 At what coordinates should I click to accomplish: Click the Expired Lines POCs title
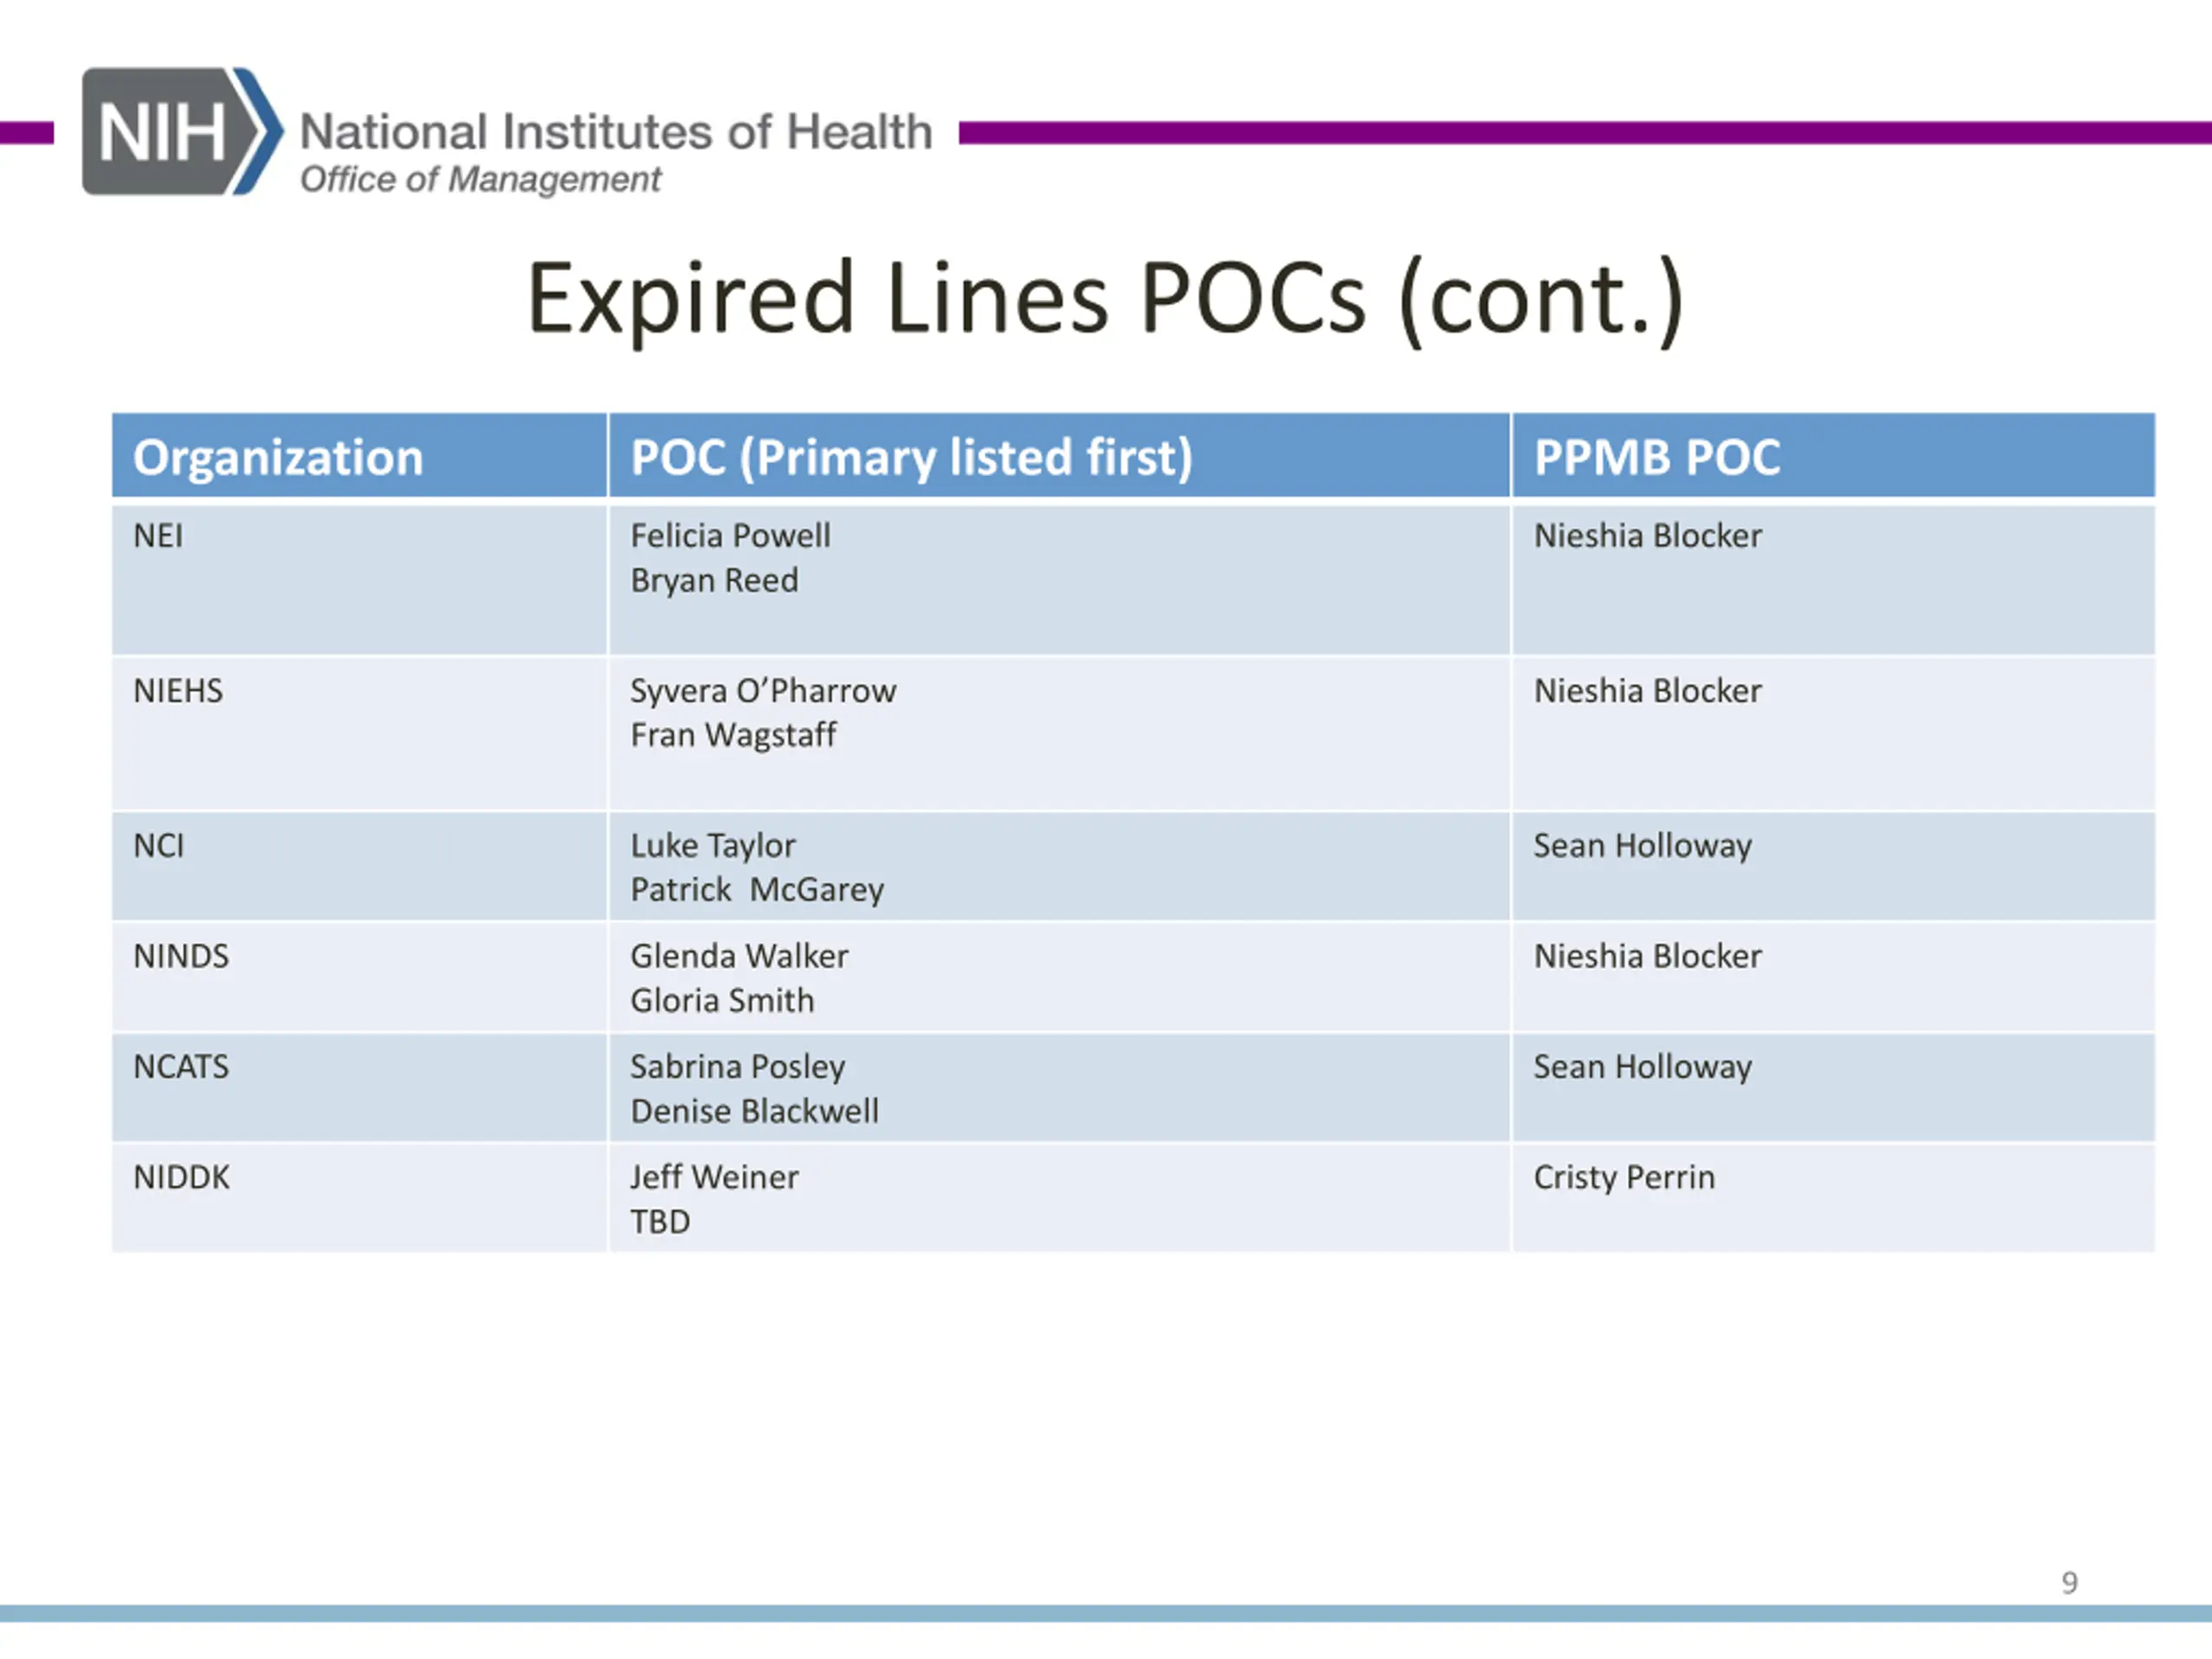1104,298
